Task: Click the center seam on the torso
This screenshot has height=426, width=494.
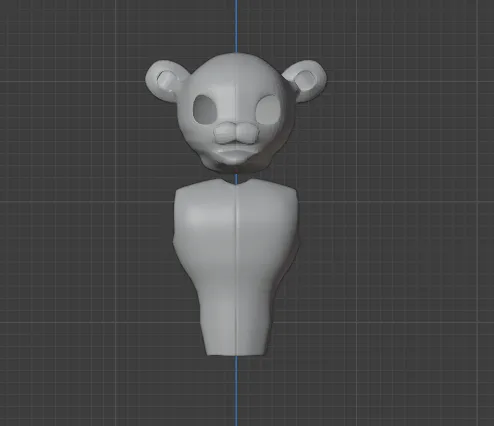Action: [x=236, y=267]
